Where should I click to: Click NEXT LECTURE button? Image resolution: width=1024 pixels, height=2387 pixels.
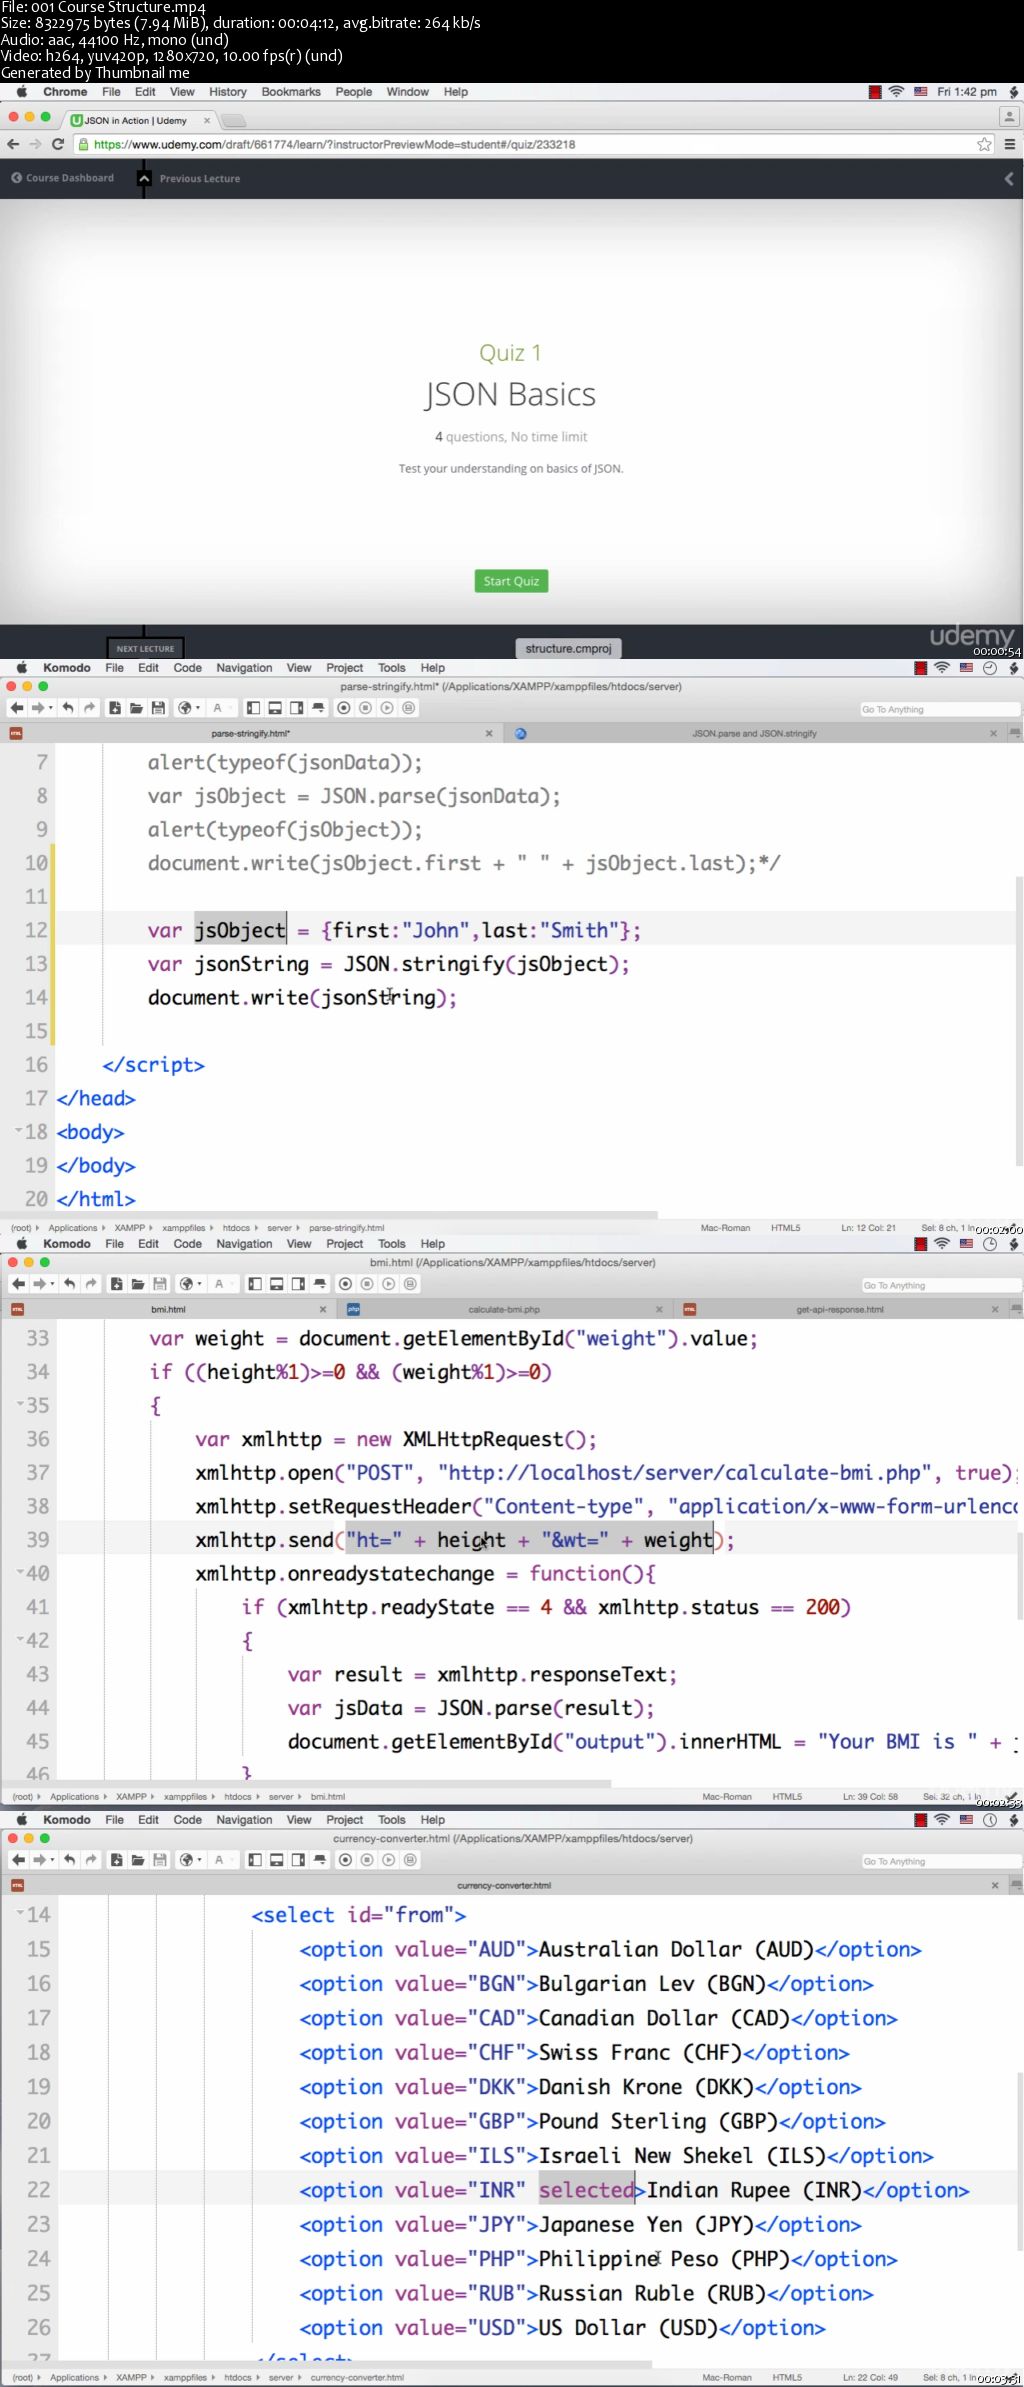click(145, 648)
